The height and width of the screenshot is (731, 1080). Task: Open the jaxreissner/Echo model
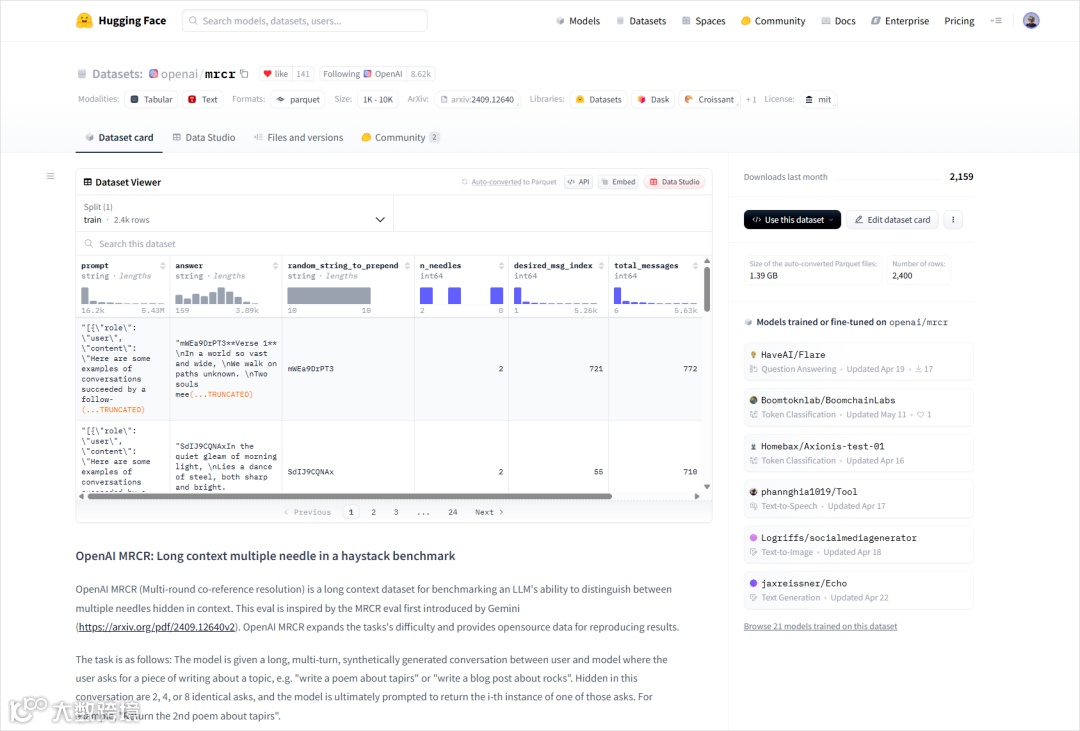click(858, 590)
